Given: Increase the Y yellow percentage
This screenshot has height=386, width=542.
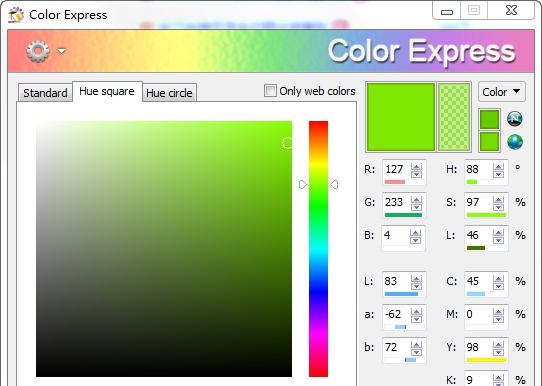Looking at the screenshot, I should click(x=498, y=344).
